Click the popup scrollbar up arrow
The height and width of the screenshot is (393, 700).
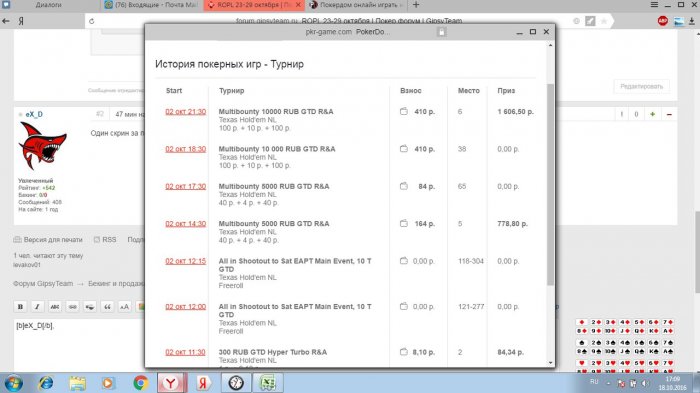[550, 46]
